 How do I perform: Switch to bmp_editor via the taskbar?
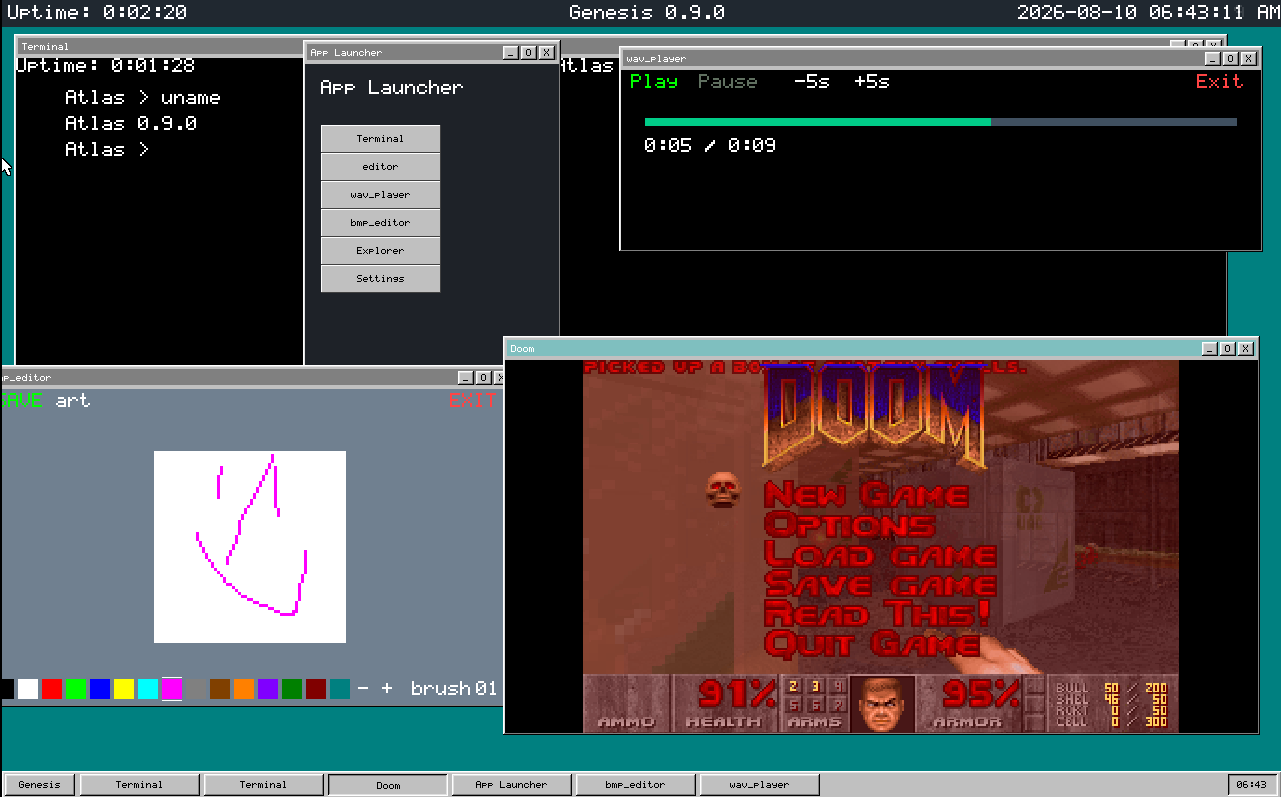pos(636,785)
